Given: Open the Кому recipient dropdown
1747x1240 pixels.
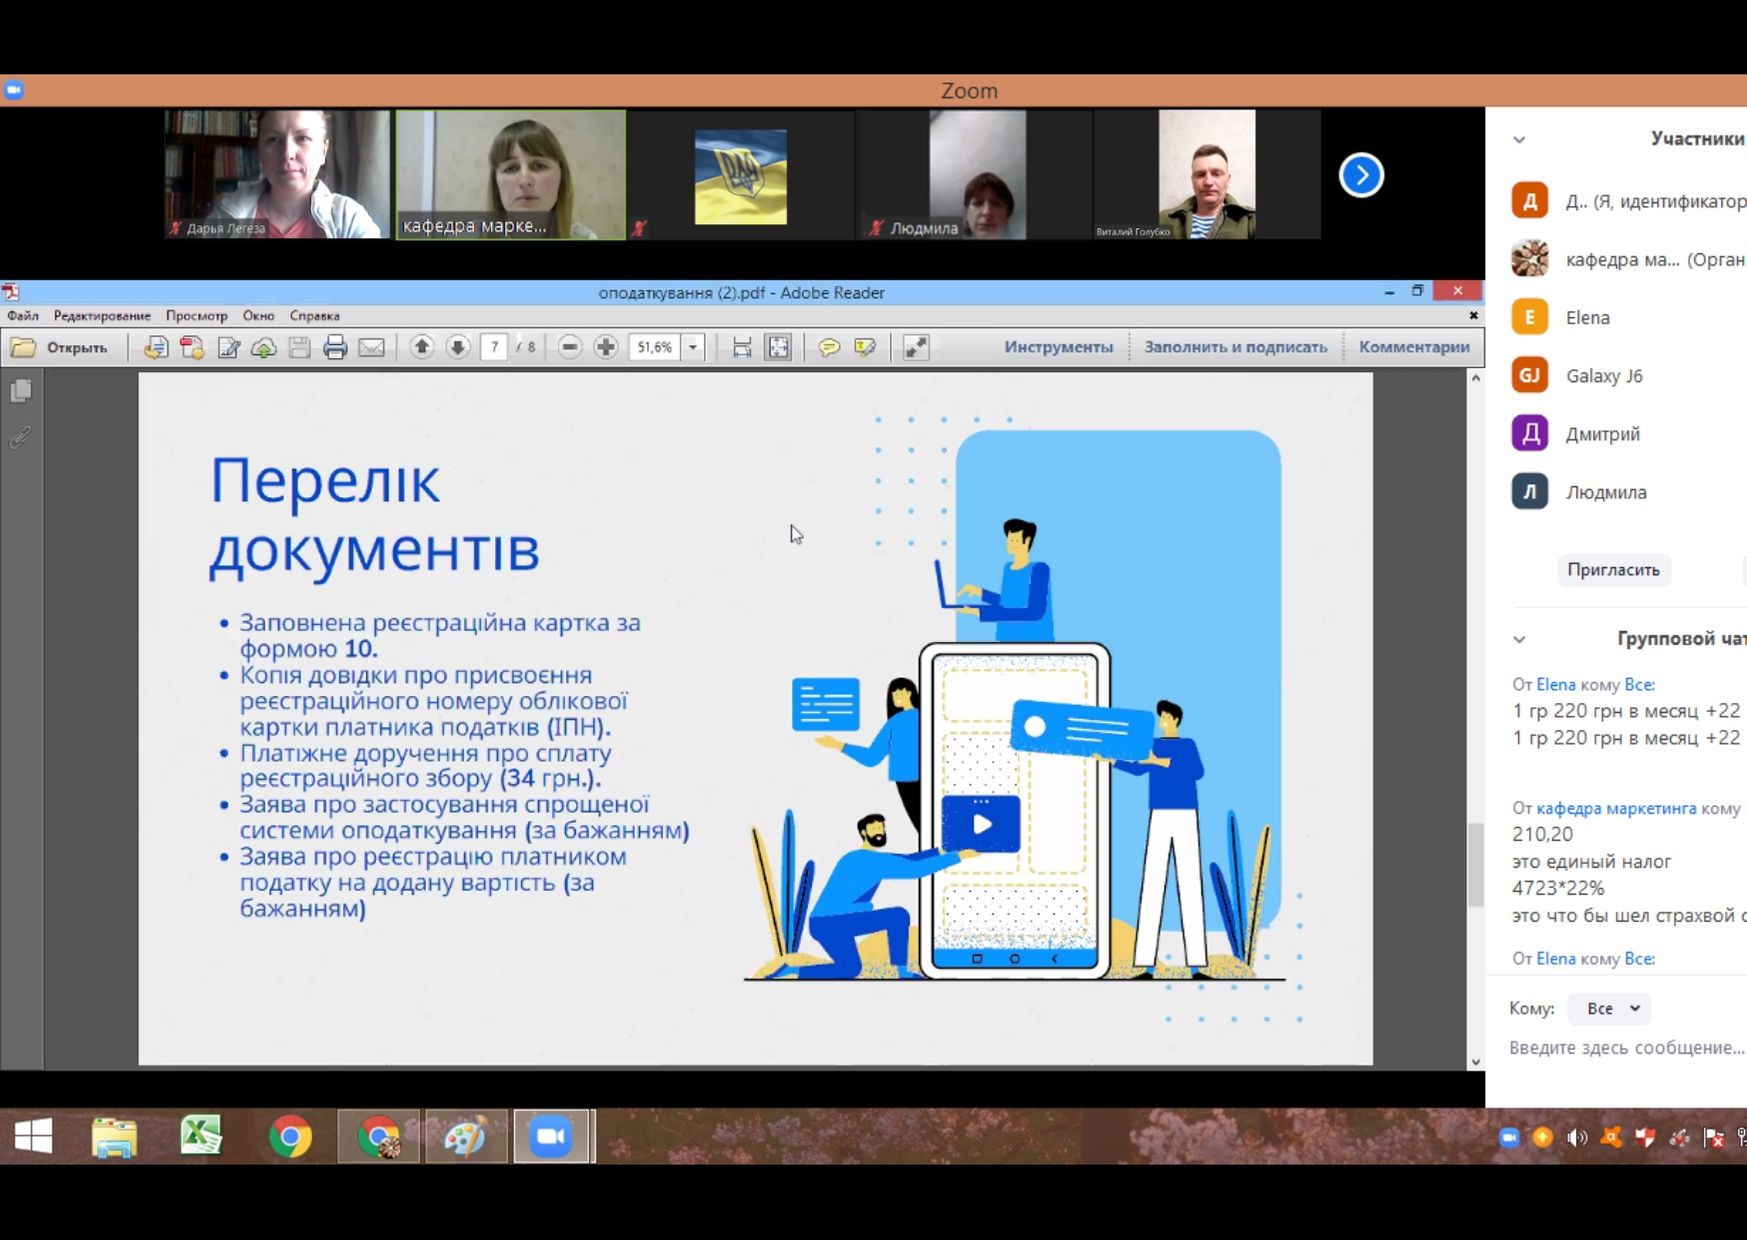Looking at the screenshot, I should (1610, 1008).
